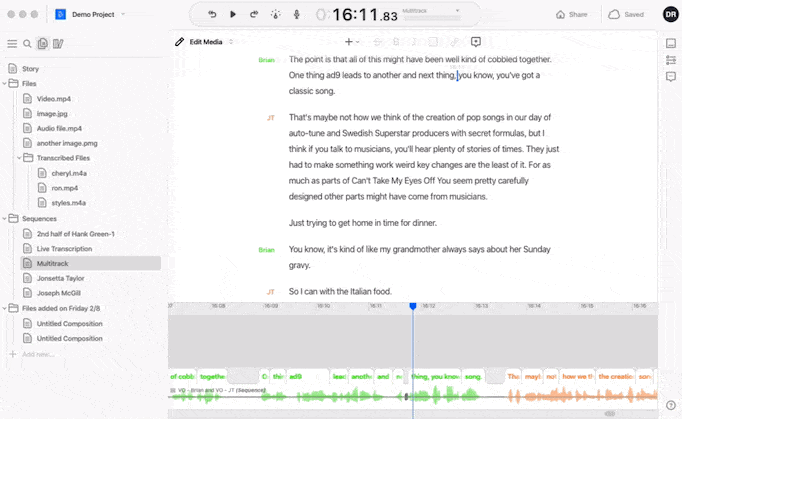800x491 pixels.
Task: Click the Transcribed Files folder icon
Action: click(x=29, y=158)
